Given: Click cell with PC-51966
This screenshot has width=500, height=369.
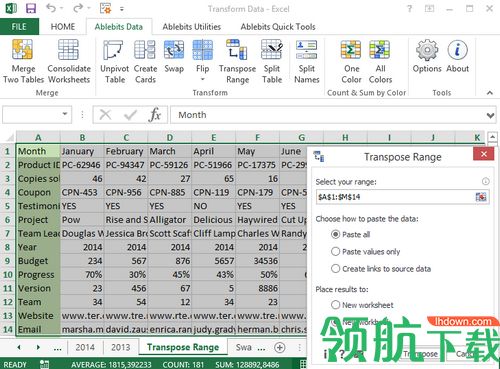Looking at the screenshot, I should coord(214,165).
